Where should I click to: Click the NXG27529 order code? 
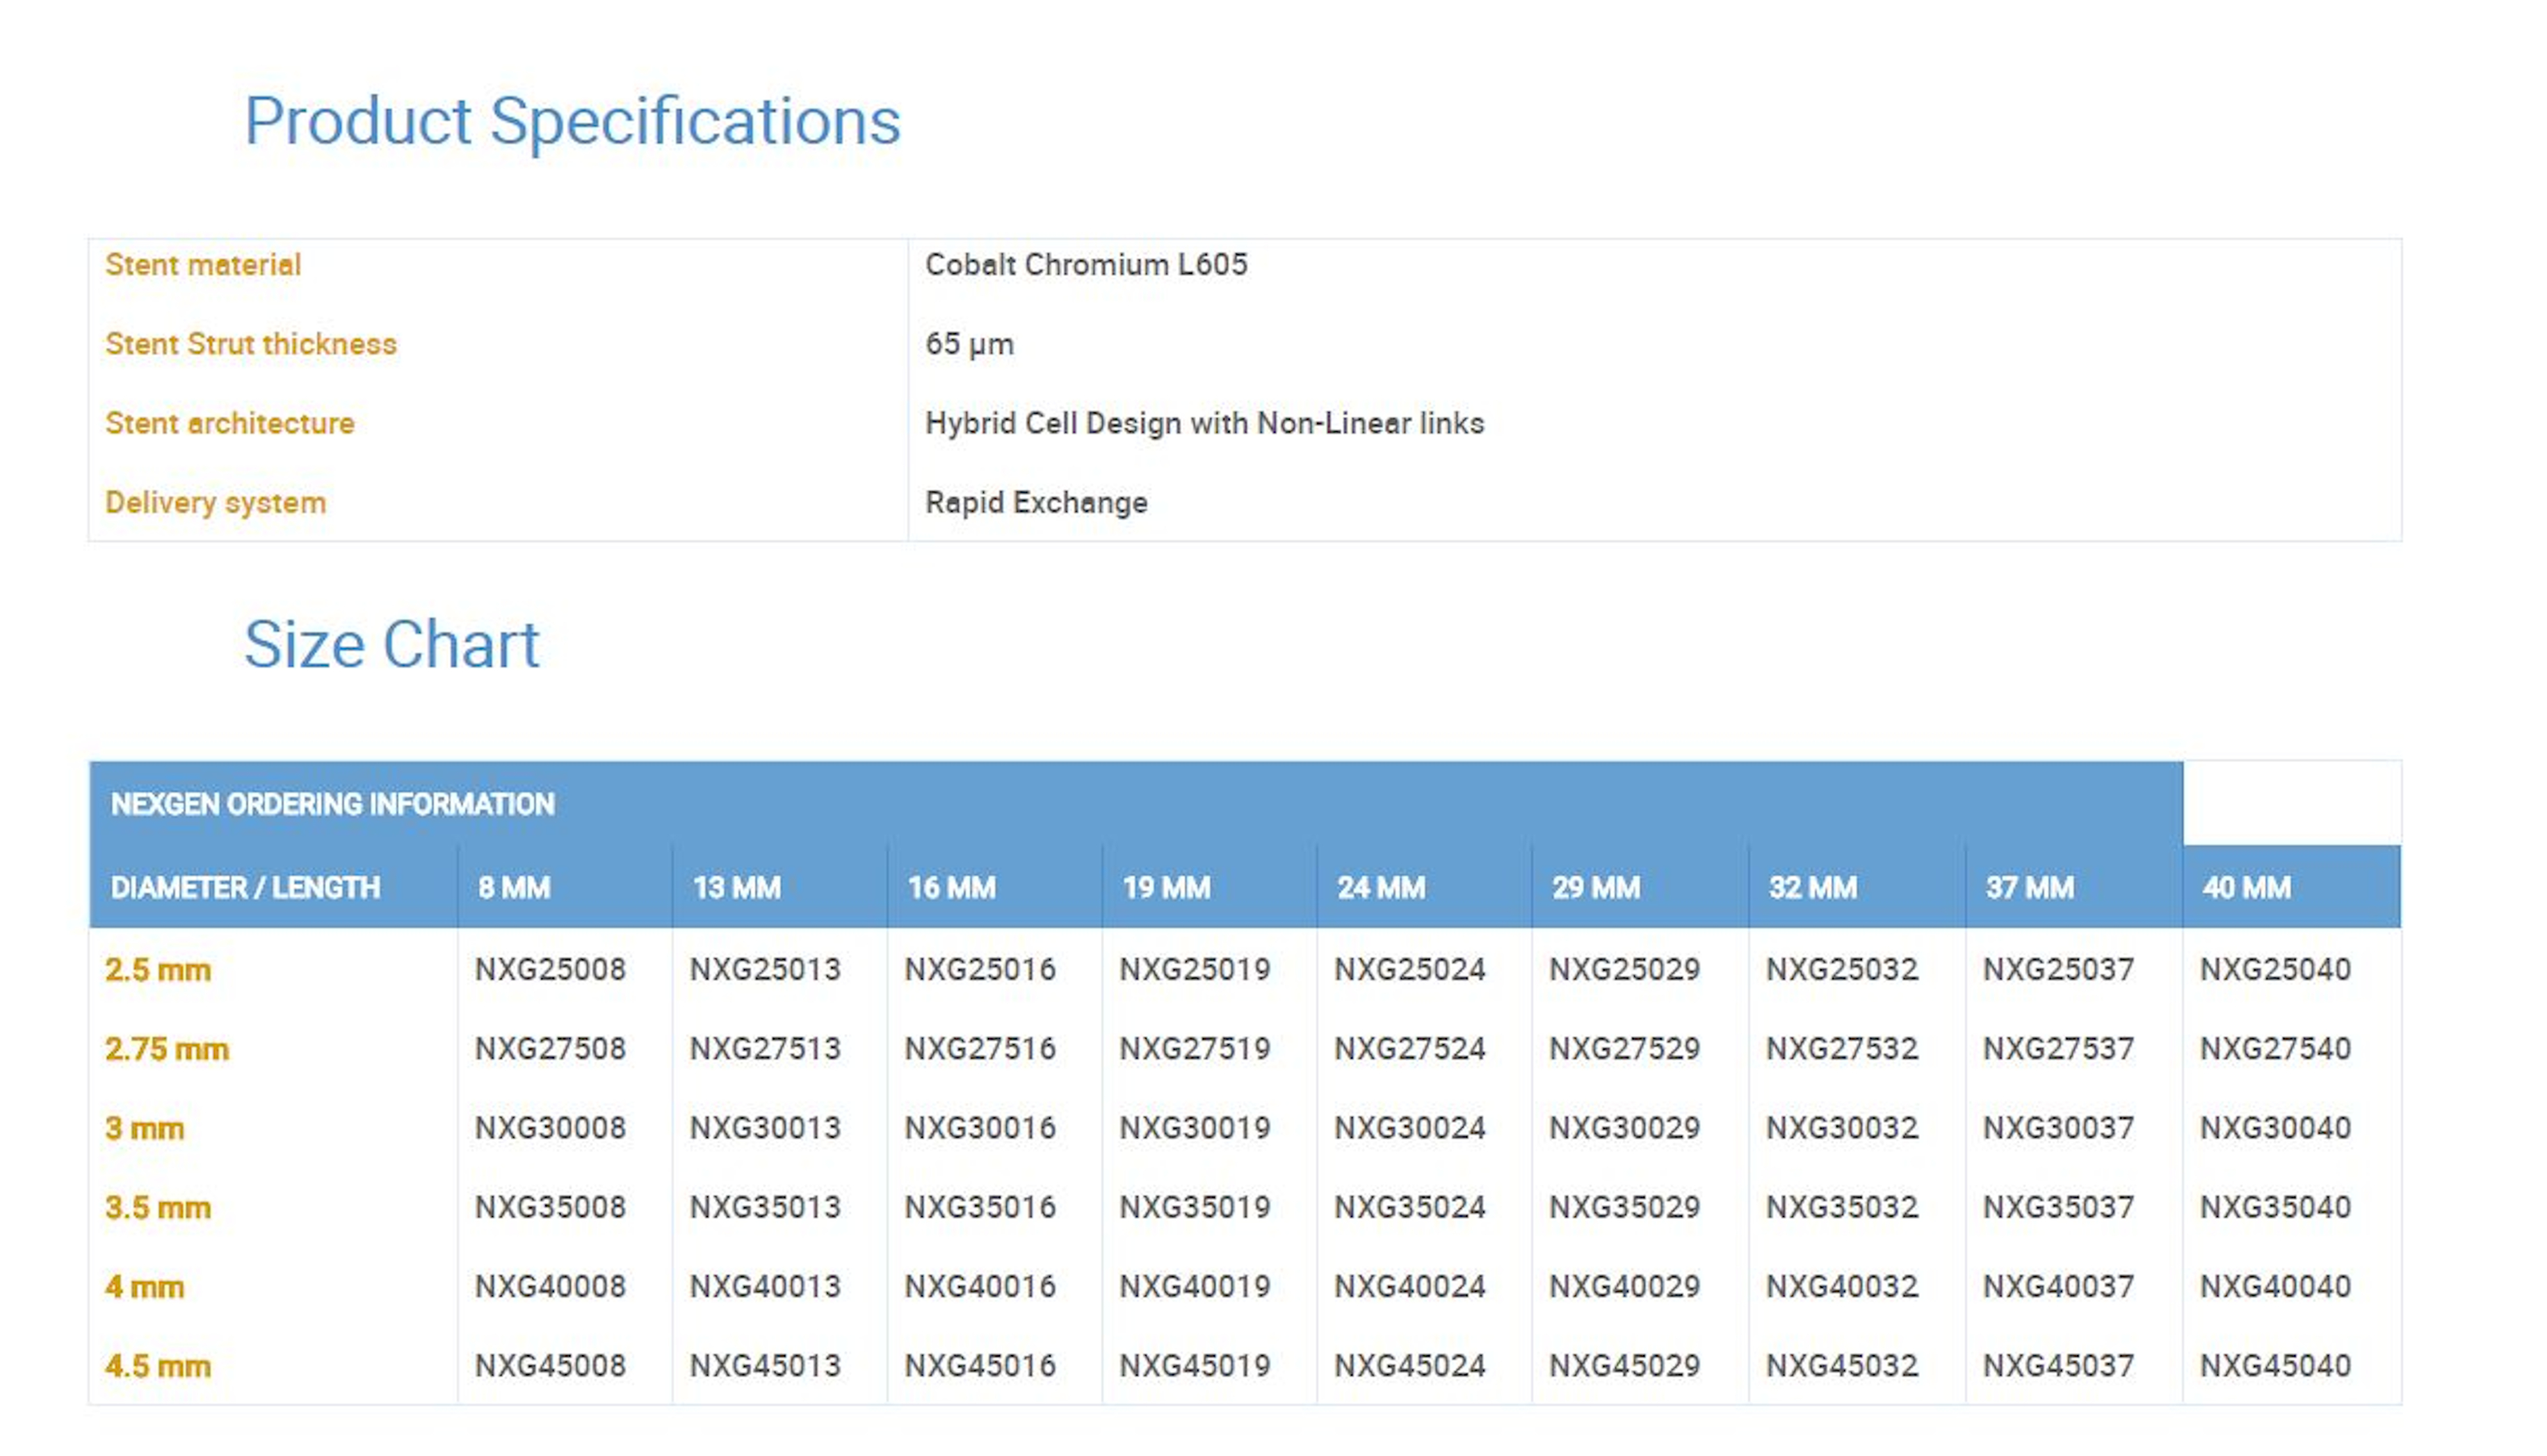point(1625,1049)
